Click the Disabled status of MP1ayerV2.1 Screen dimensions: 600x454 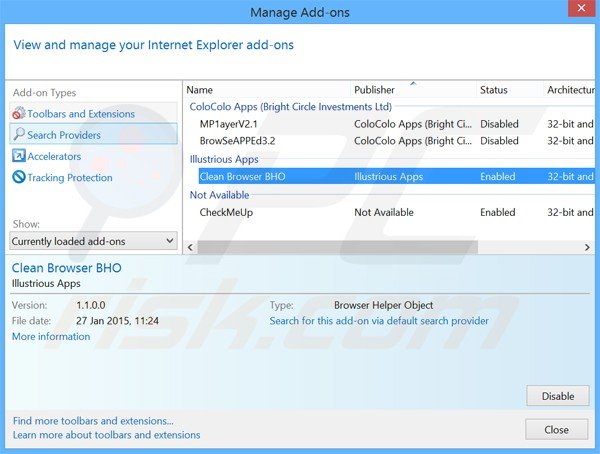[499, 124]
